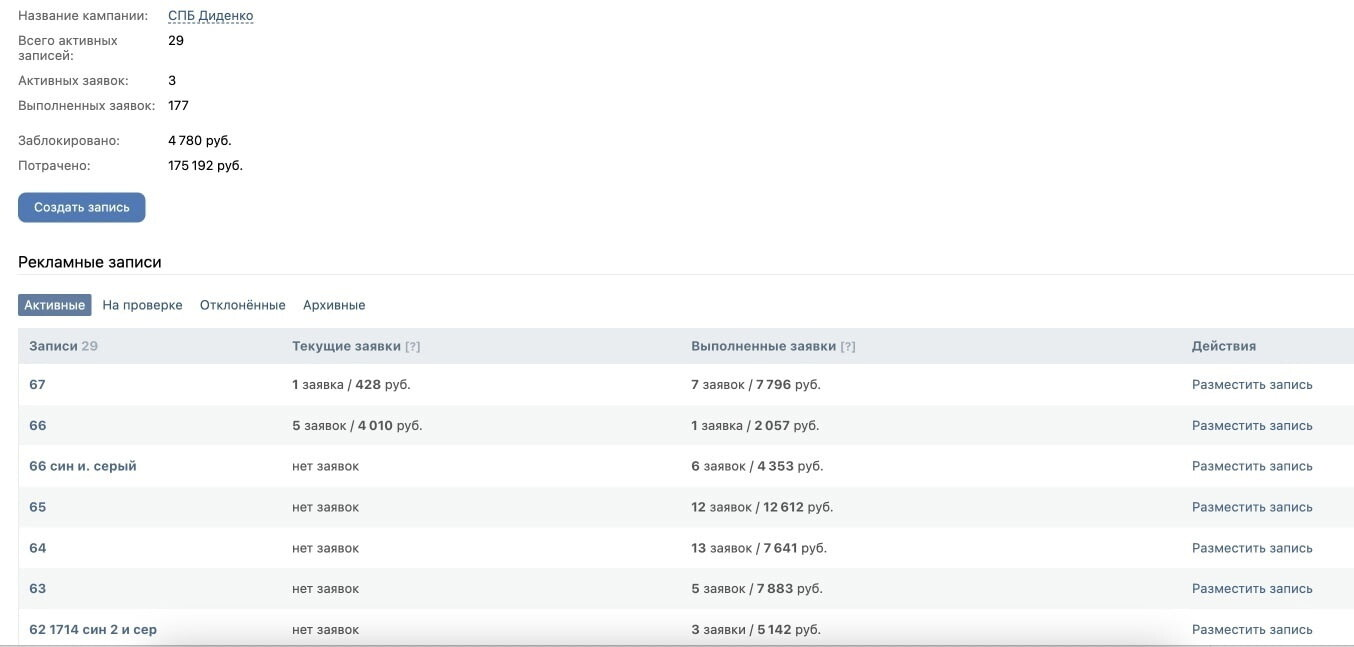This screenshot has height=647, width=1354.
Task: Click Разместить запись for 66 син и. серый
Action: (x=1252, y=466)
